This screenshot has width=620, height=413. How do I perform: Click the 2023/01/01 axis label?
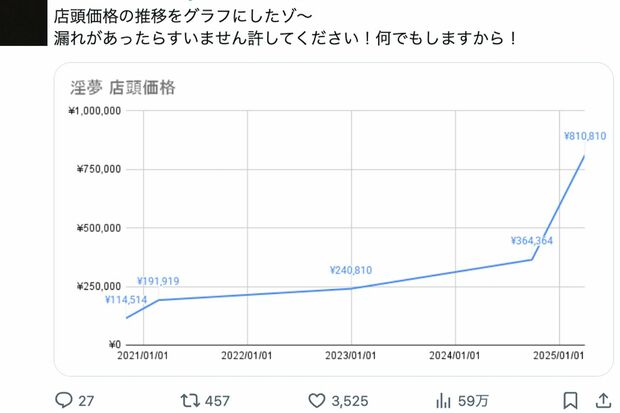pos(351,355)
